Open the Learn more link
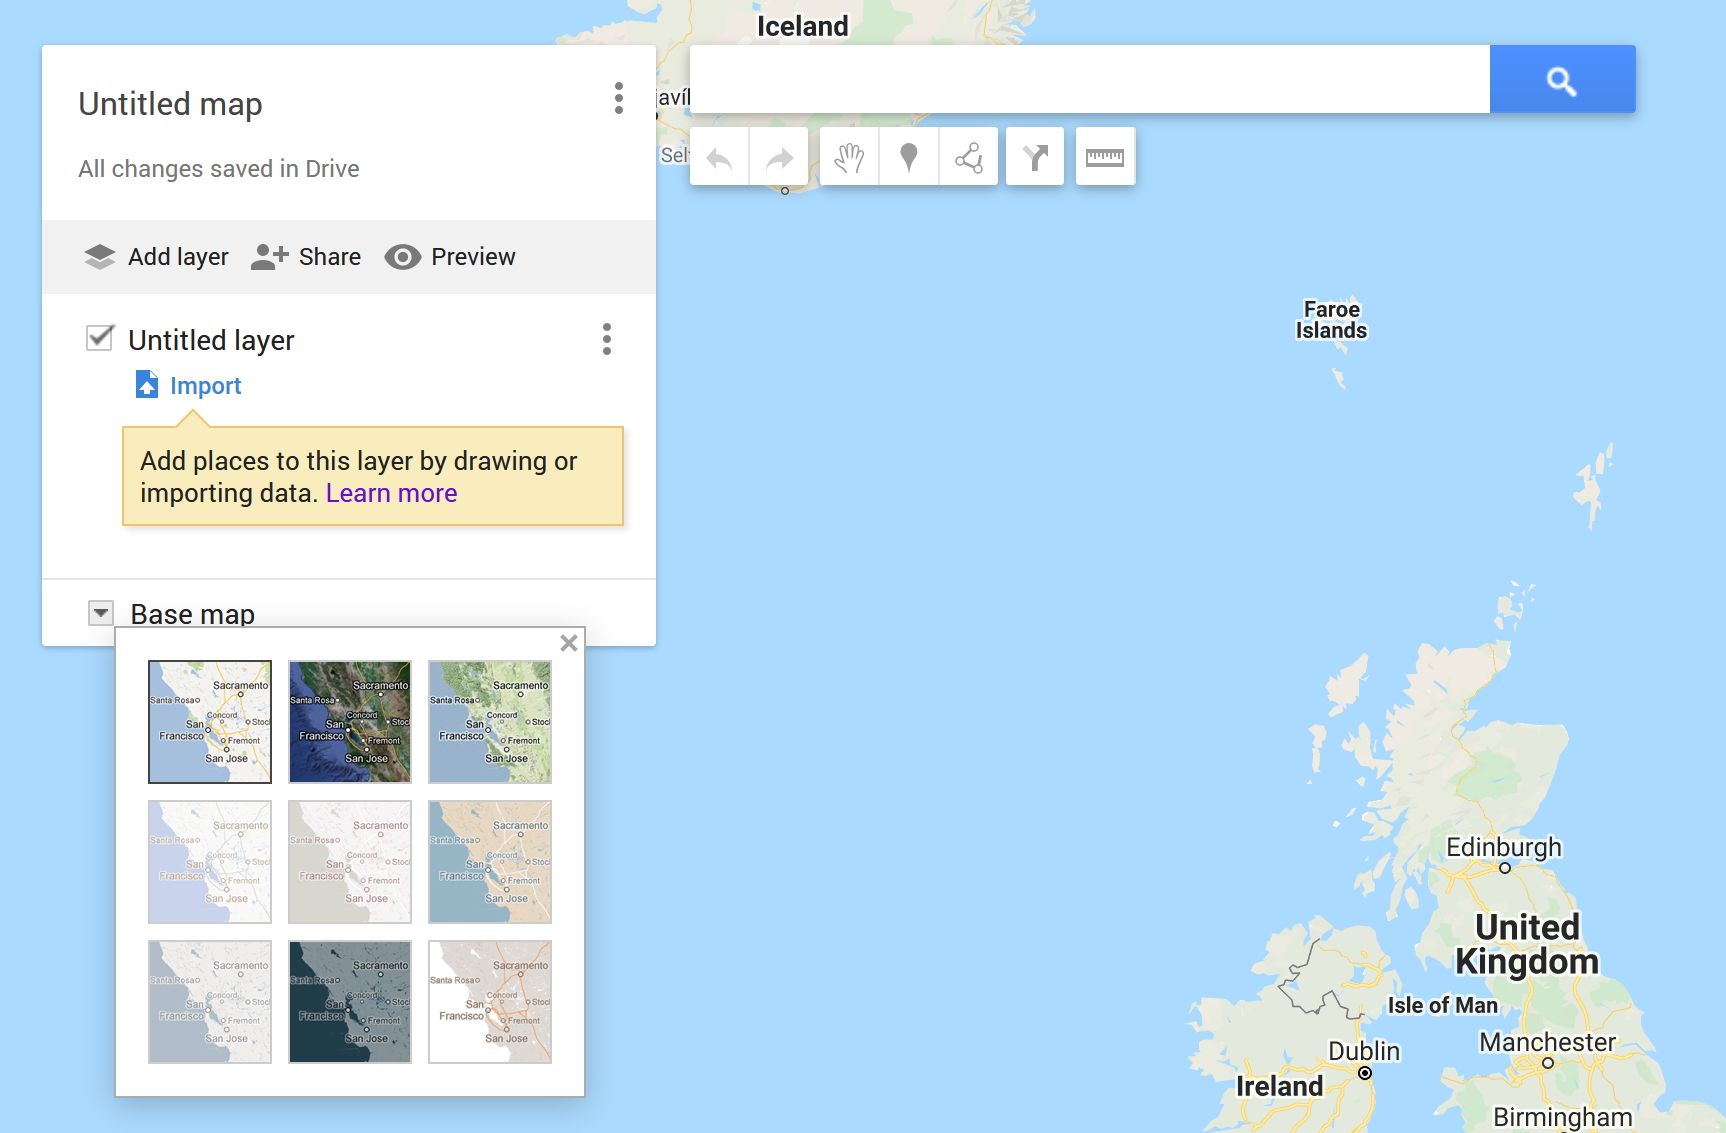Viewport: 1726px width, 1133px height. point(391,493)
